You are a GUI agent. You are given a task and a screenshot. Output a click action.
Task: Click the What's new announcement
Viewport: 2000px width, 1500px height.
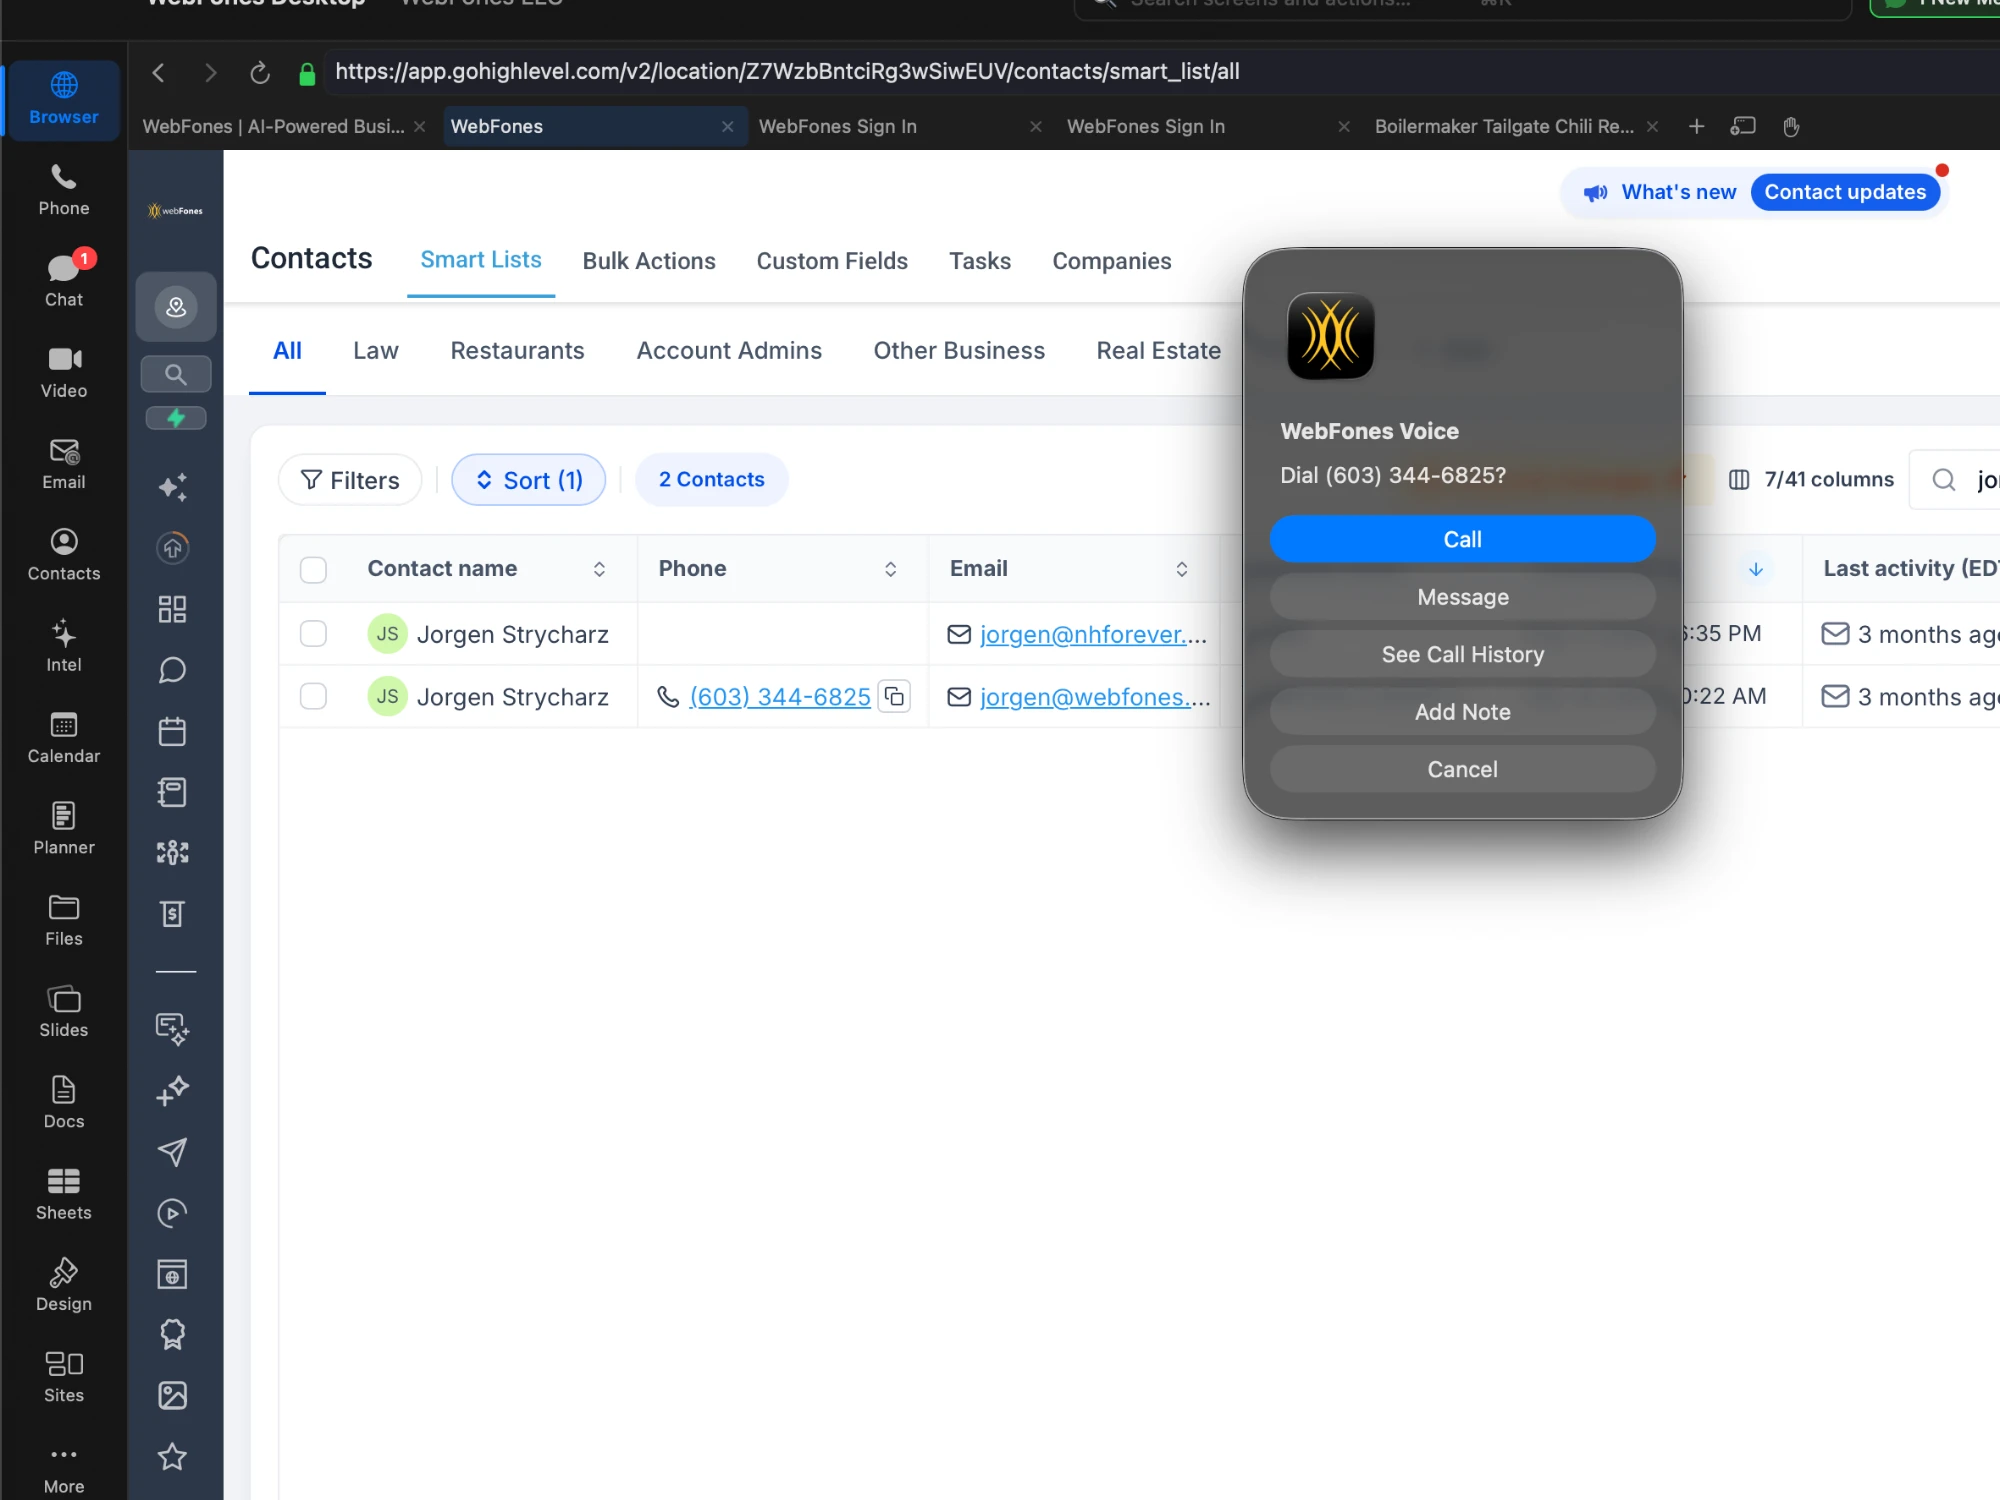point(1660,192)
